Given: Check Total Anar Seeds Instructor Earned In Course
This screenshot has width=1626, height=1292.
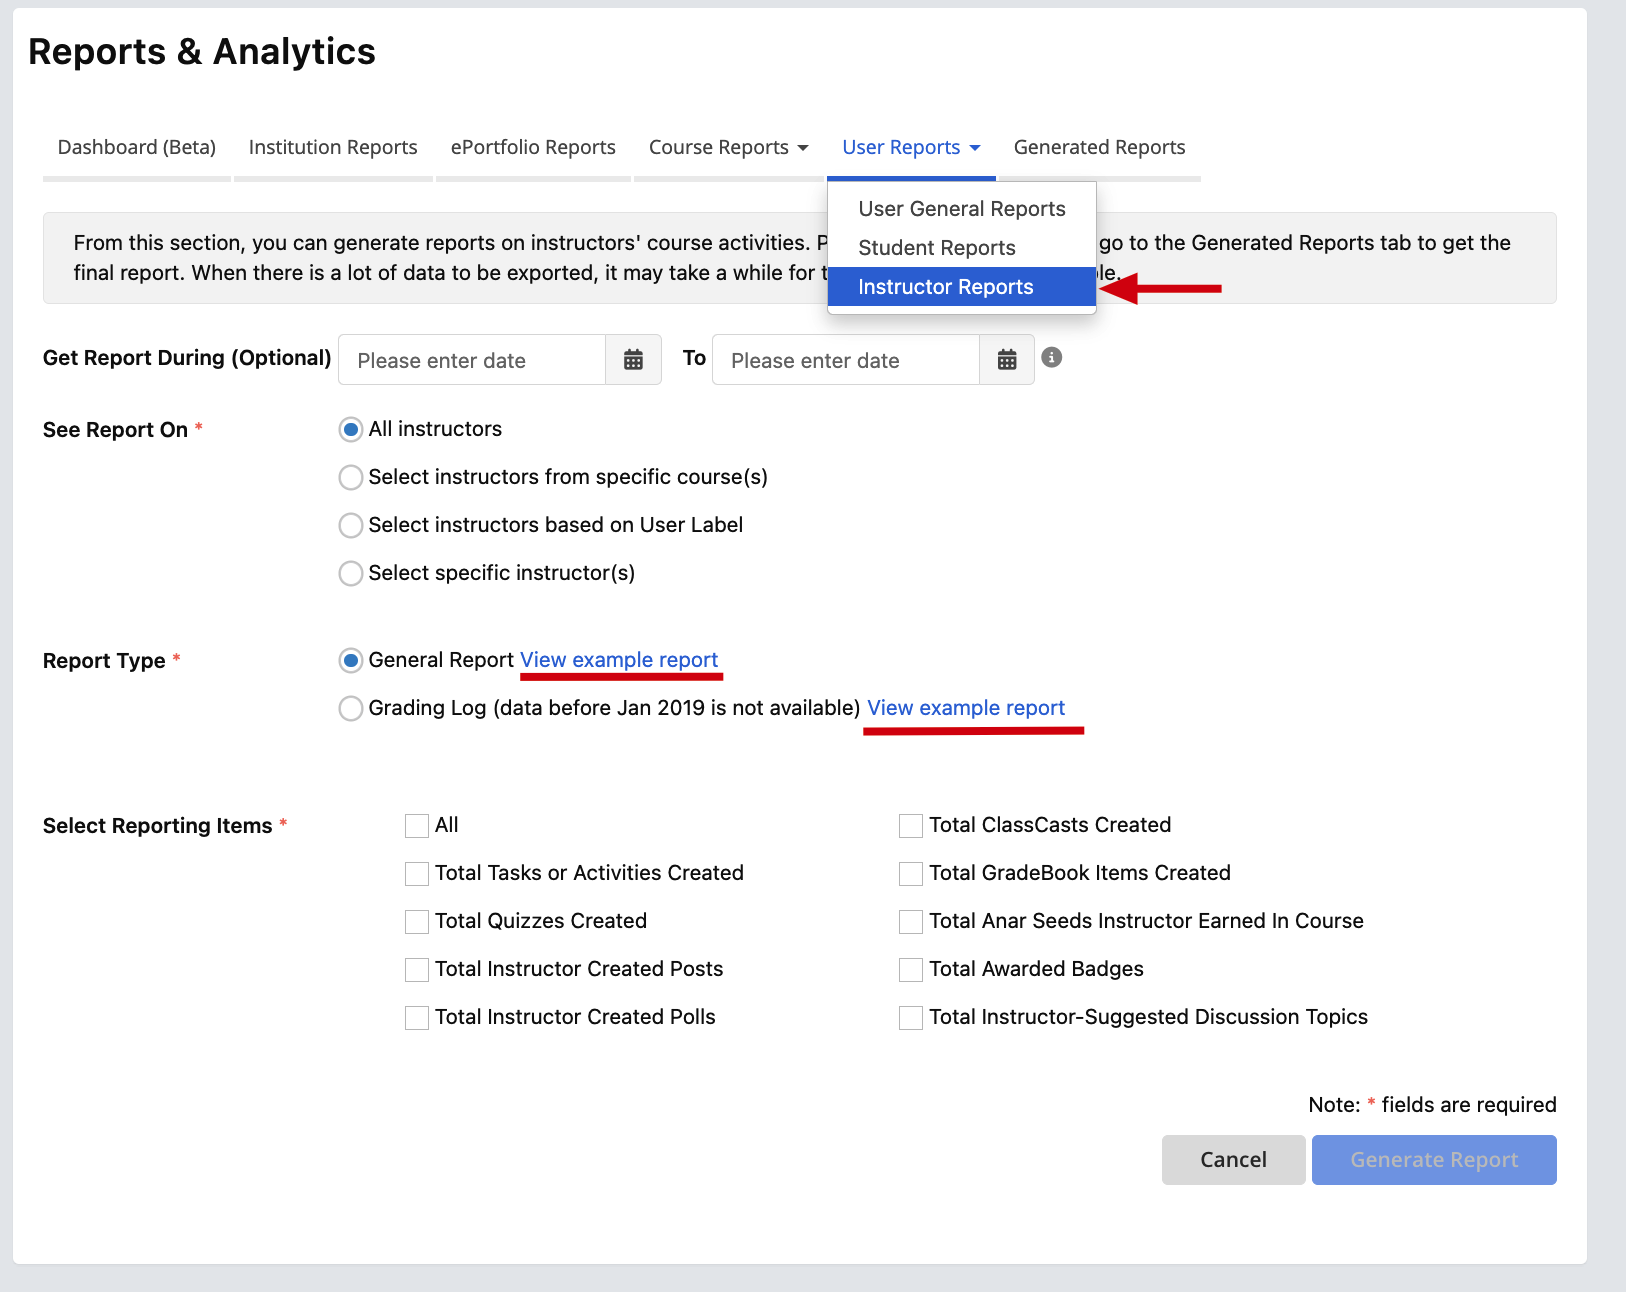Looking at the screenshot, I should [x=911, y=922].
